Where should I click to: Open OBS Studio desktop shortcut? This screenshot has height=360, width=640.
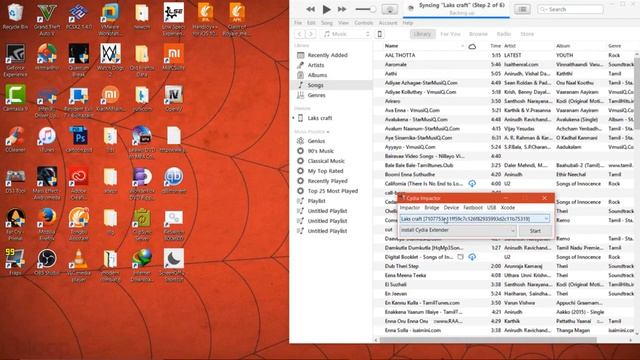(x=47, y=262)
